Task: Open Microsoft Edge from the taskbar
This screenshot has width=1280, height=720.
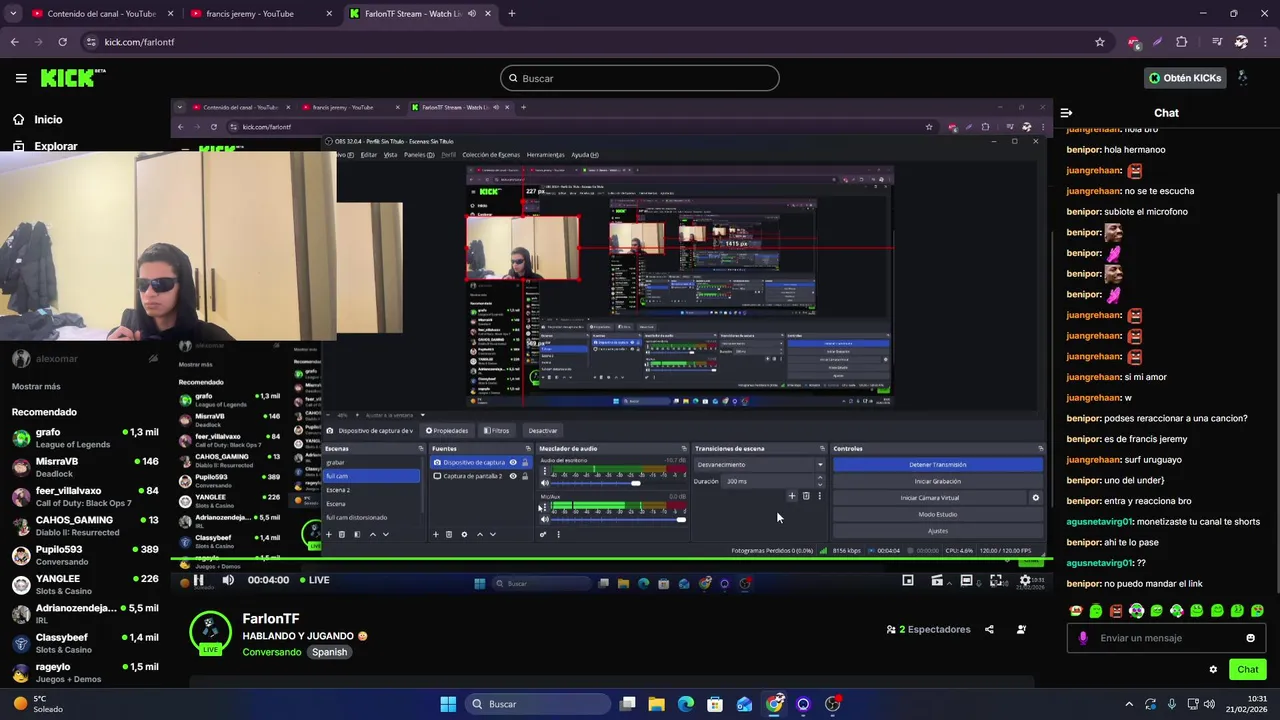Action: click(x=686, y=704)
